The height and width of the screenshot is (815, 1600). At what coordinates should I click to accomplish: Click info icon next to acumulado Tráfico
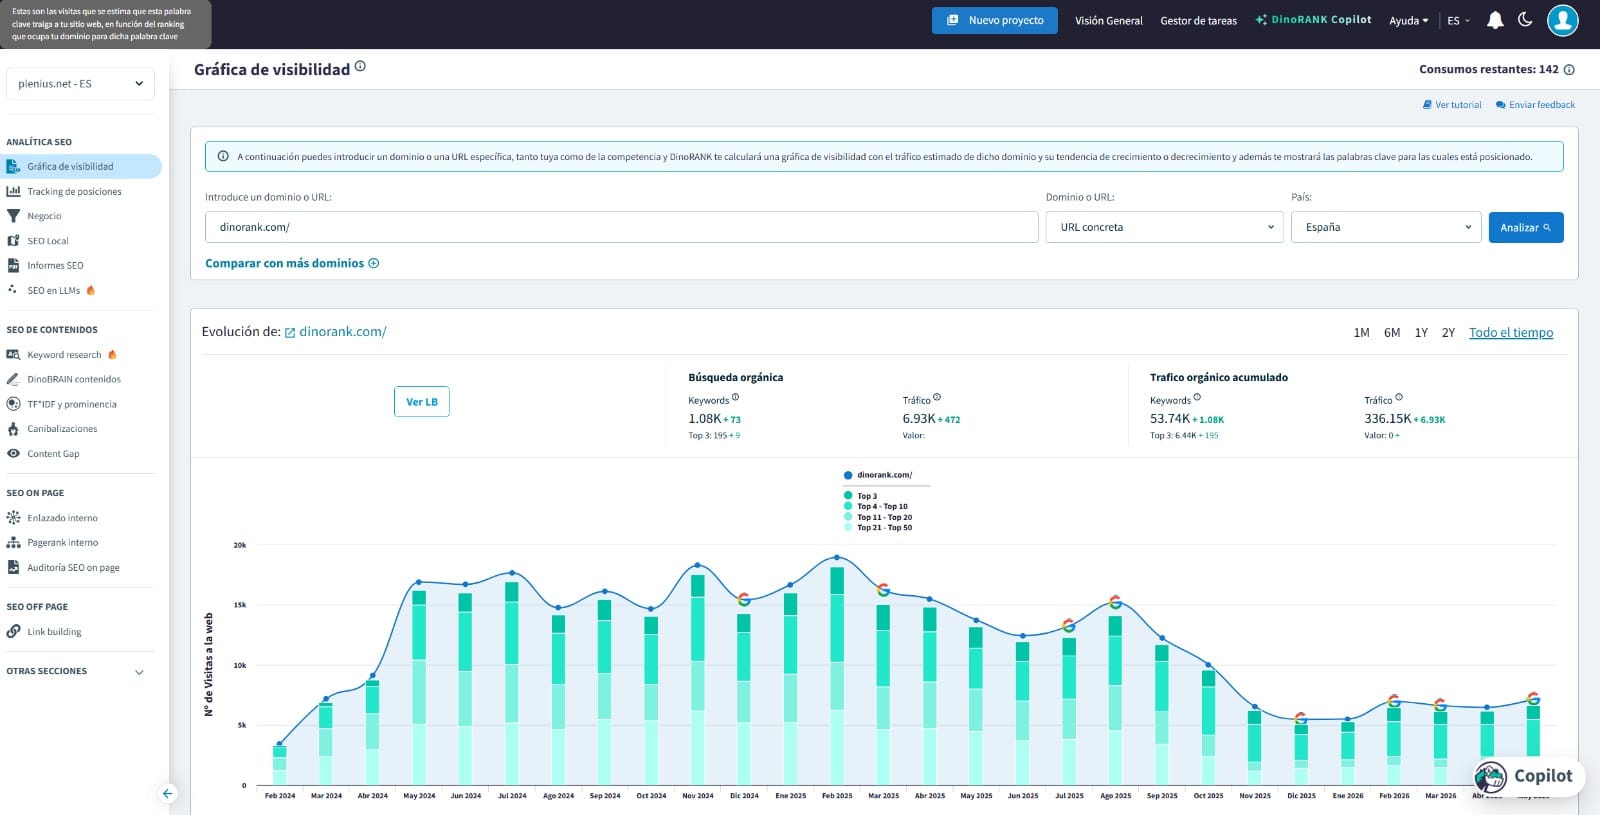[x=1399, y=397]
